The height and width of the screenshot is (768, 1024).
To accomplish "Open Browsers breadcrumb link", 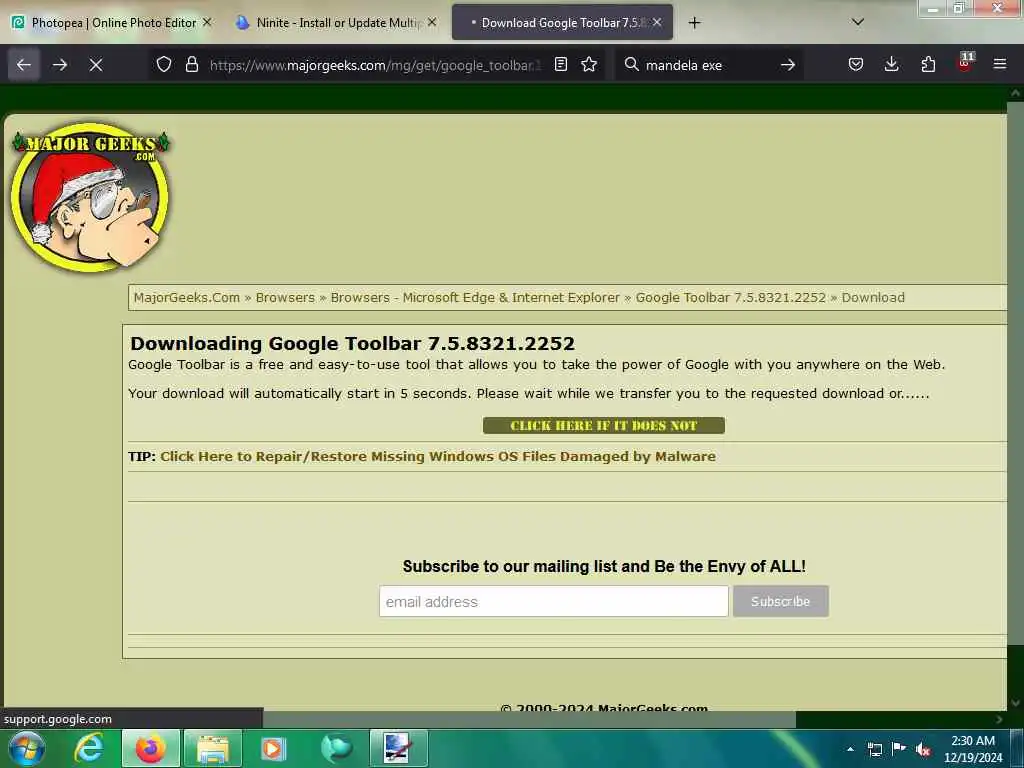I will [x=285, y=298].
